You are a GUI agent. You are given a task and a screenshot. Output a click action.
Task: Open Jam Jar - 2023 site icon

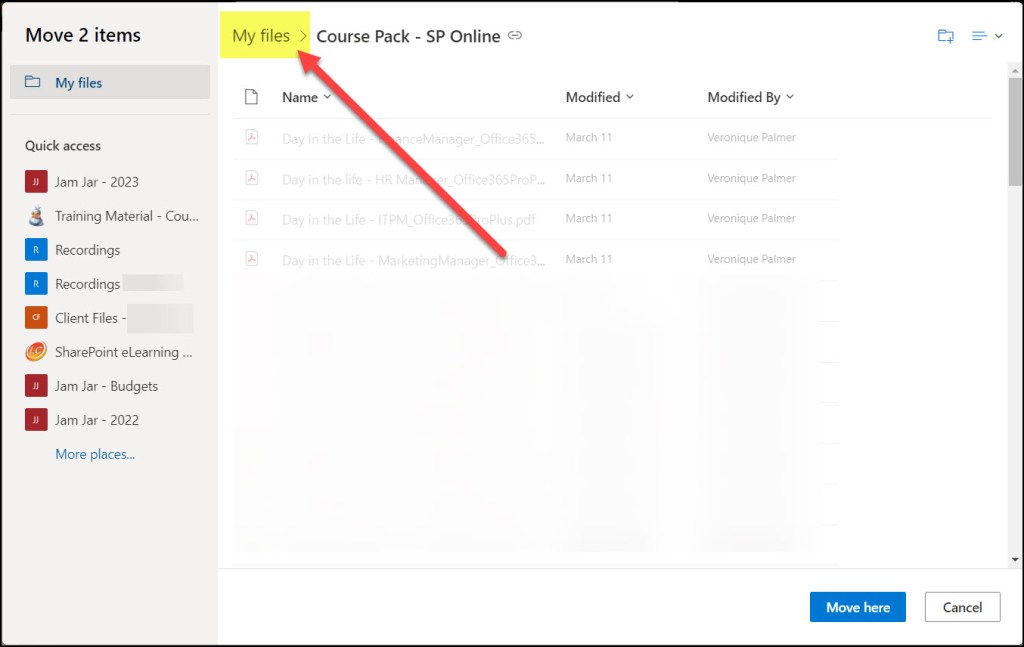tap(36, 182)
